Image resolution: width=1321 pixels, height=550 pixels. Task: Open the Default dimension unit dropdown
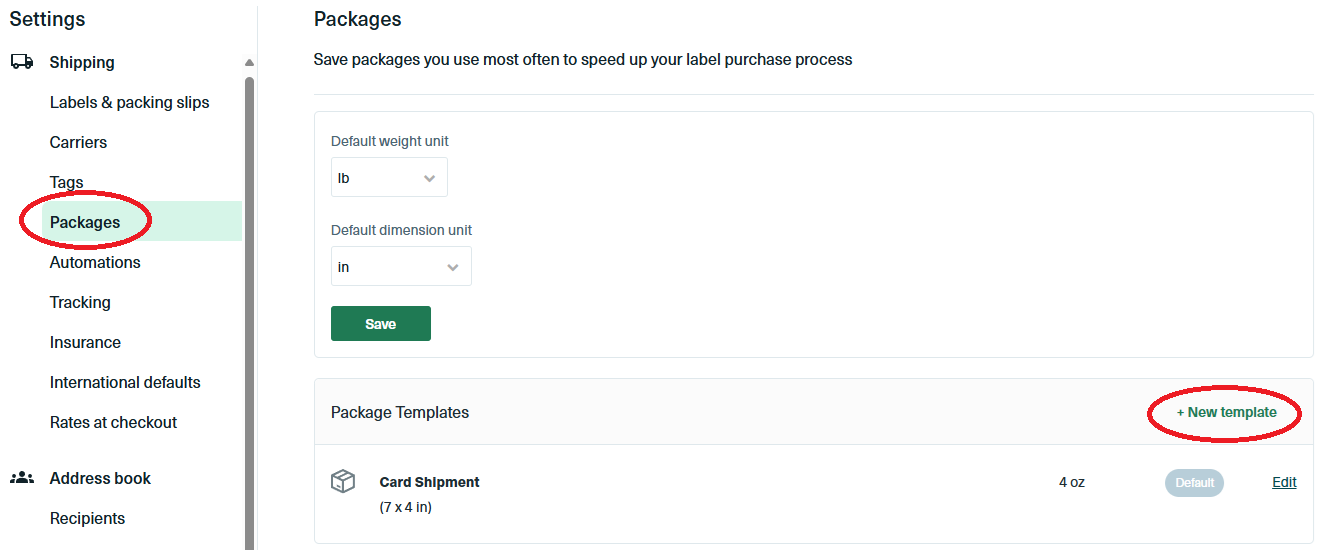pos(401,267)
